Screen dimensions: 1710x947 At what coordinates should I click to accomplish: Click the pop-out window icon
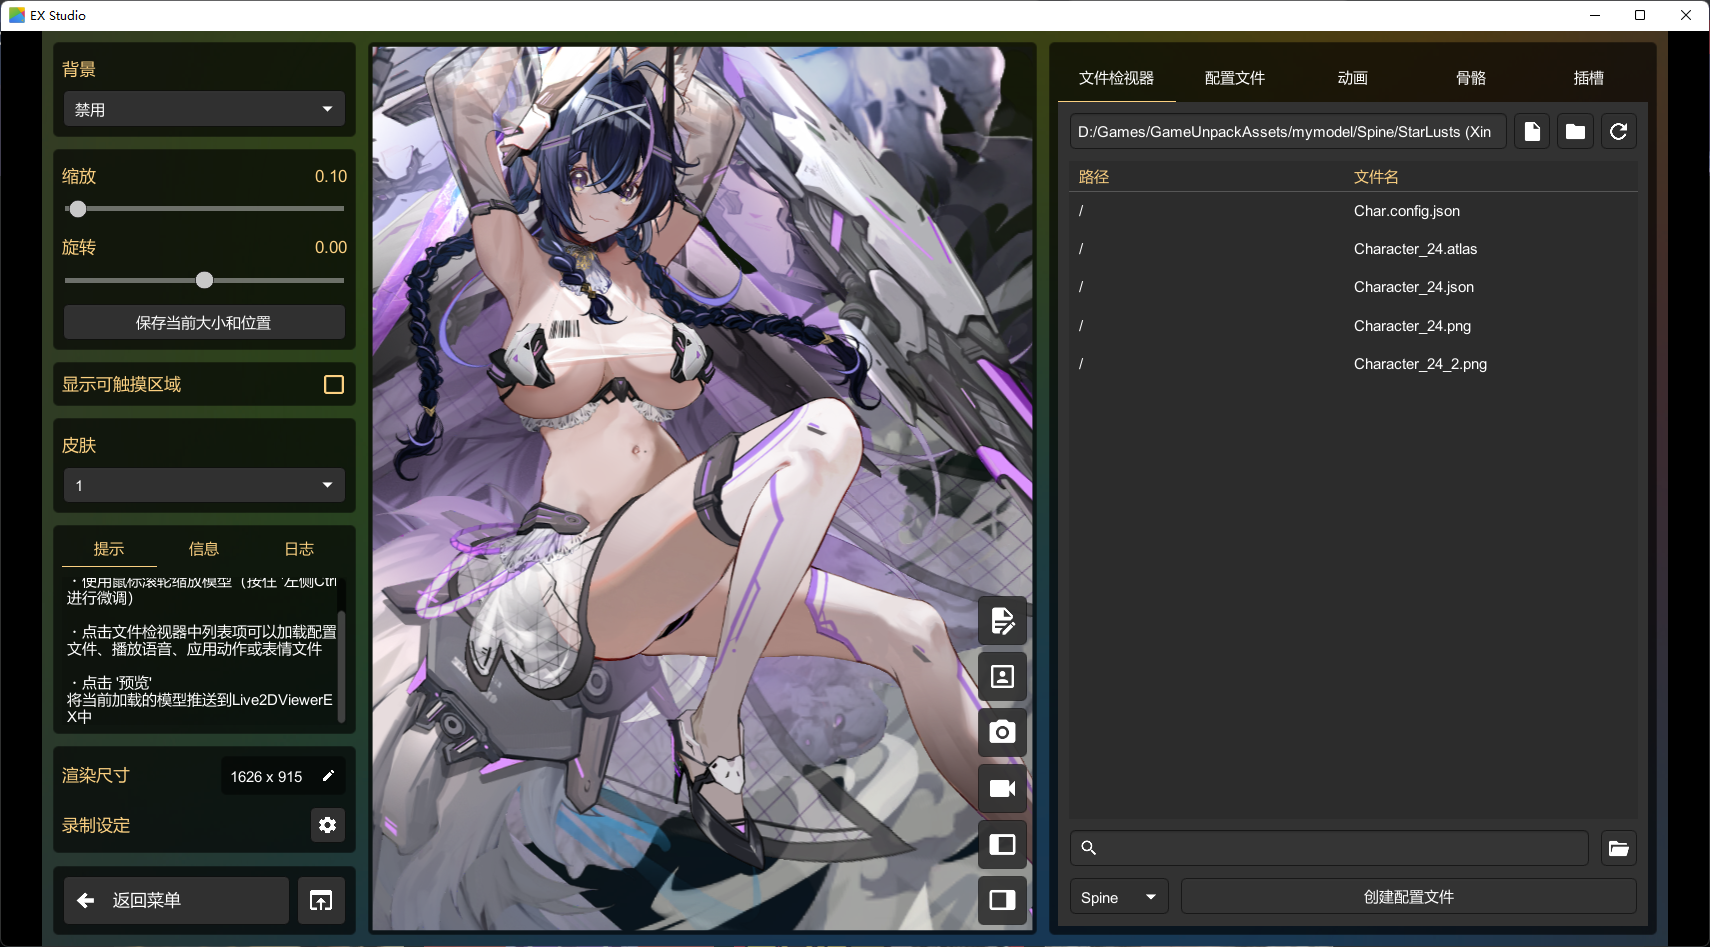(x=321, y=901)
